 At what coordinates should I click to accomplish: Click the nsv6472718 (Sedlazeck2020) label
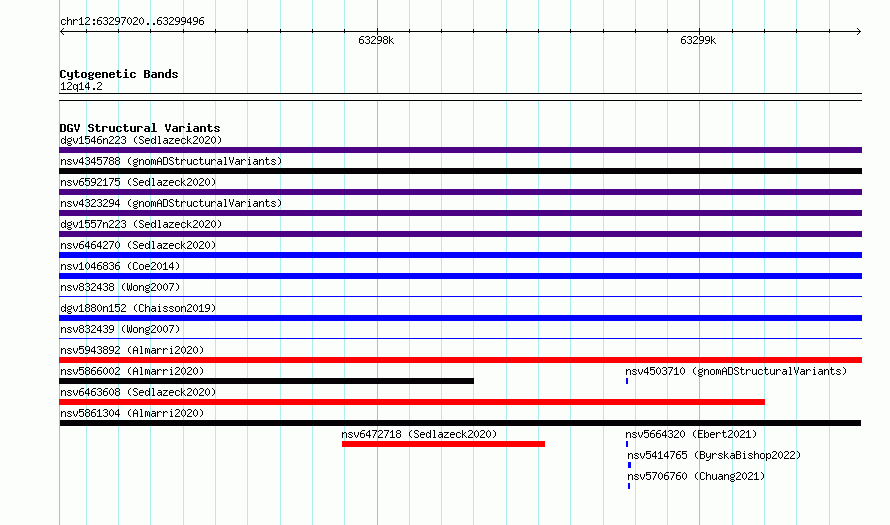[419, 434]
